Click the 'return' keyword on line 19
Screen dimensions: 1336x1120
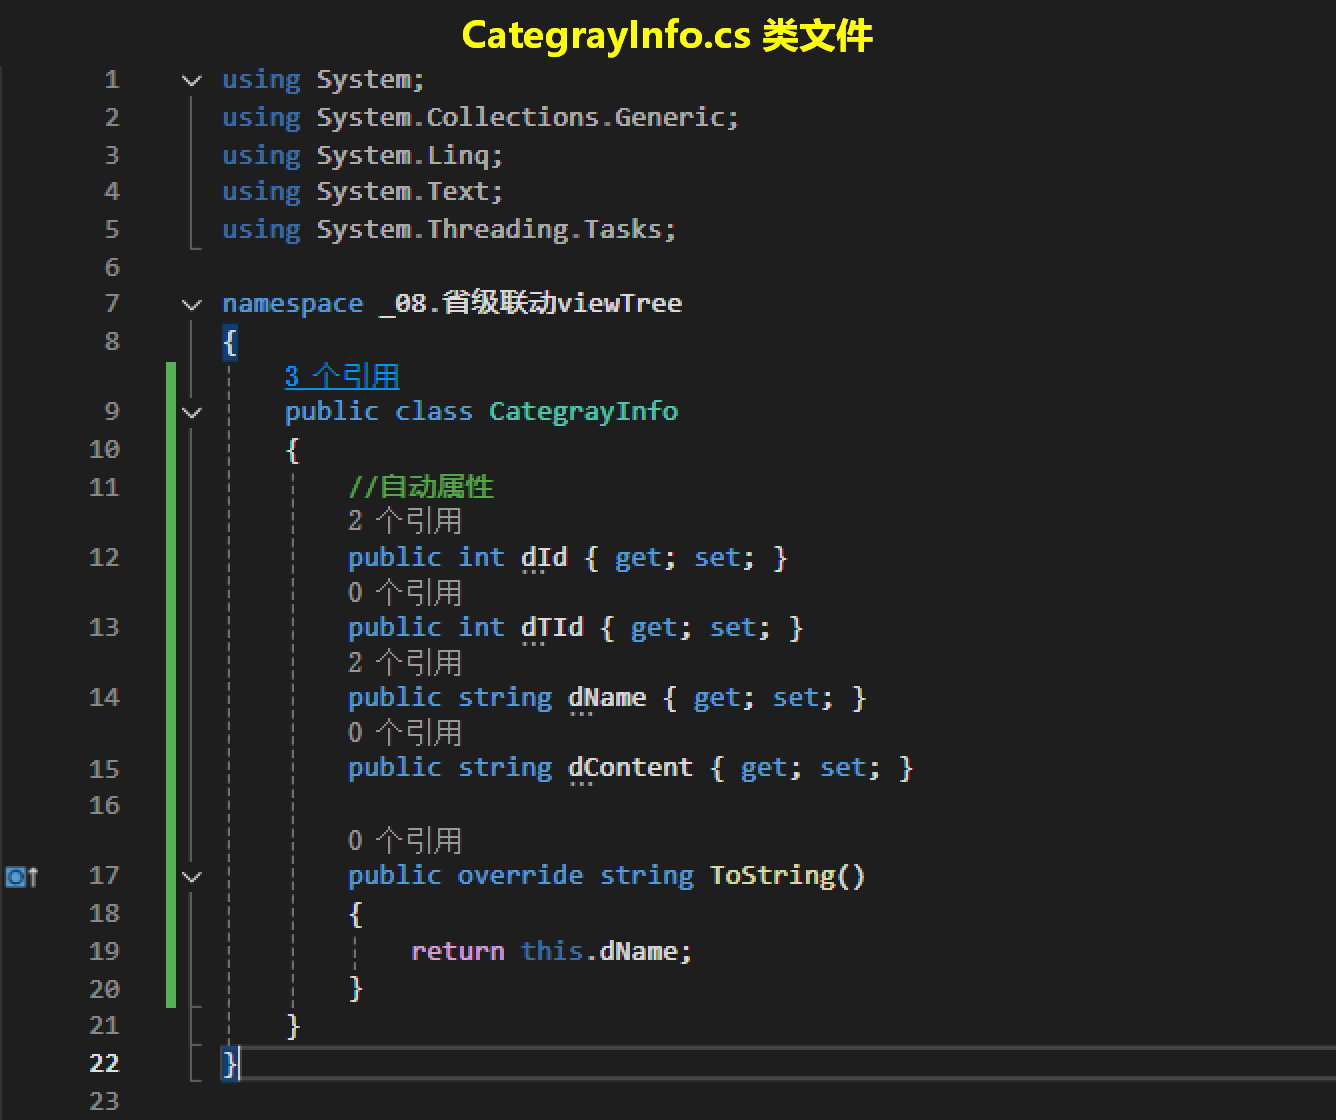(x=457, y=951)
